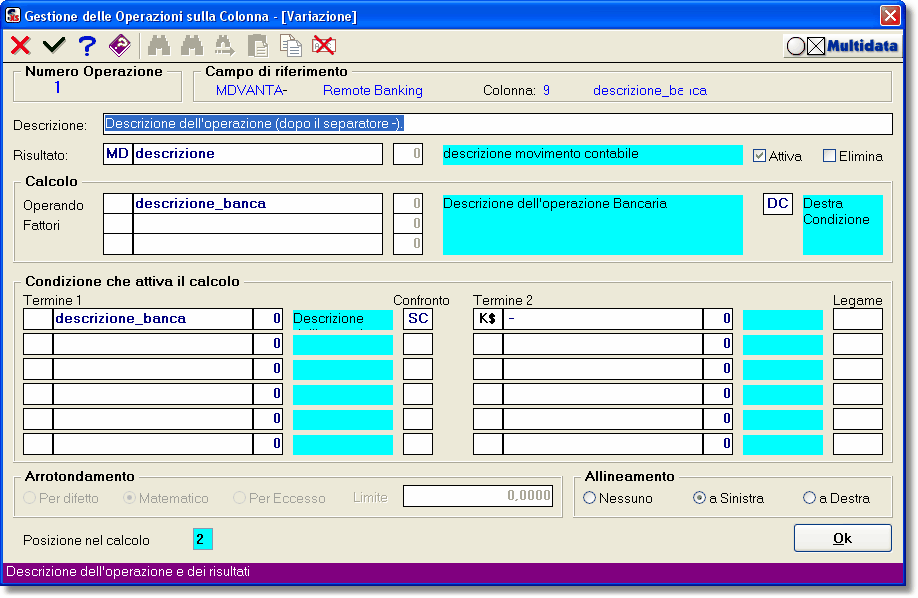Screen dimensions: 918x598
Task: Choose a Destra alignment
Action: tap(809, 498)
